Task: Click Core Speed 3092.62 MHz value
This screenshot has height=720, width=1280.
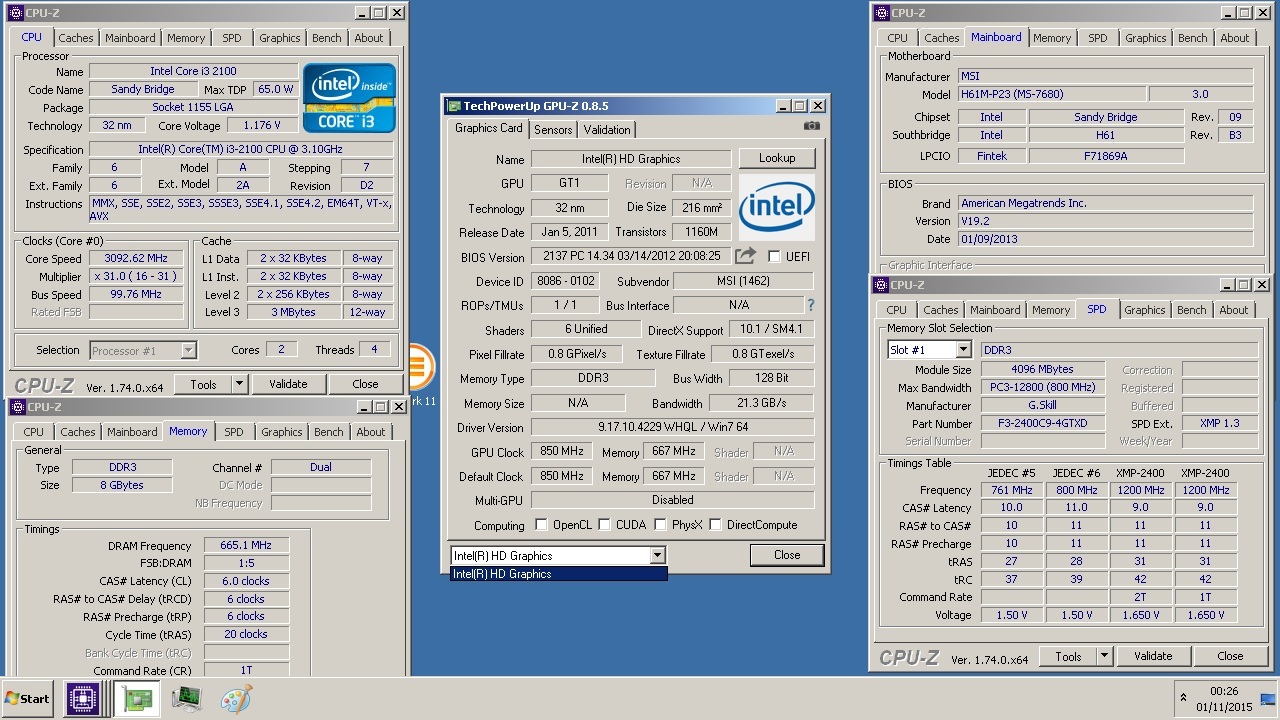Action: tap(137, 258)
